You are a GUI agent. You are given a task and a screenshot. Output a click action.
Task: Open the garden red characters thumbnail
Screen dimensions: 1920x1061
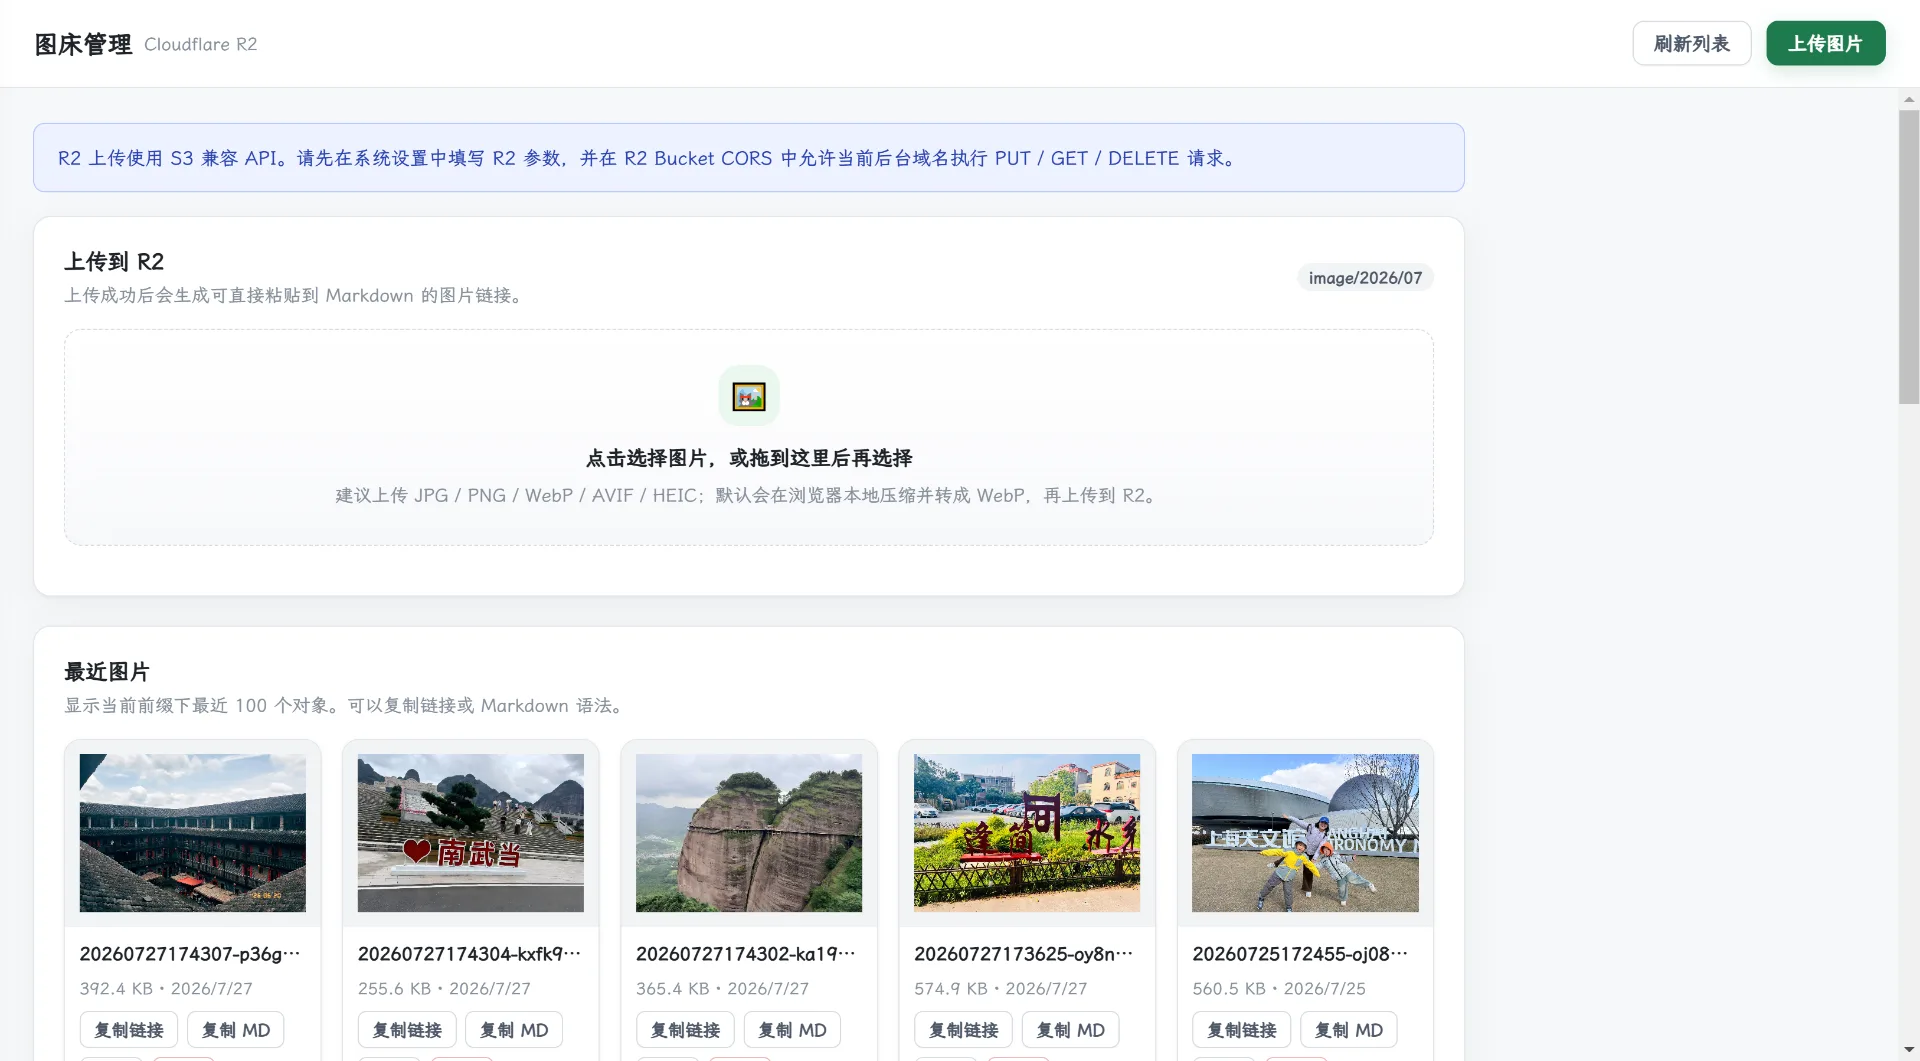[x=1027, y=833]
